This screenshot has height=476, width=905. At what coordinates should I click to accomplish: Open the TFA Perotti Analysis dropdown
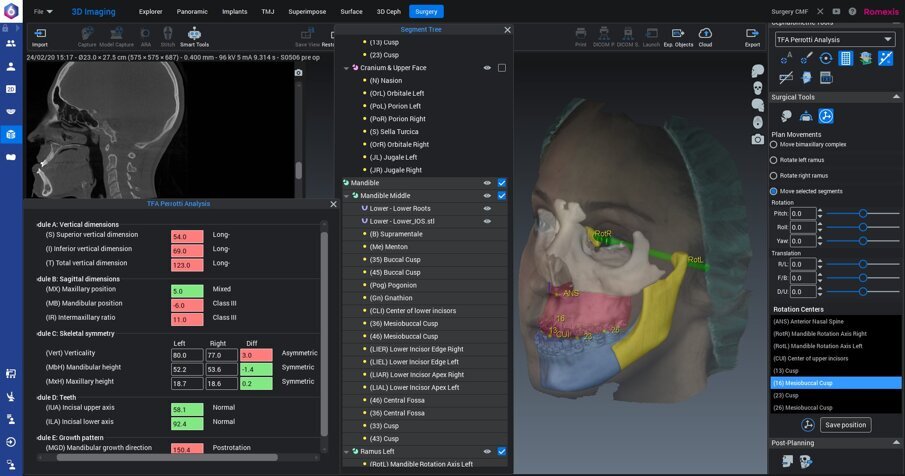click(835, 40)
